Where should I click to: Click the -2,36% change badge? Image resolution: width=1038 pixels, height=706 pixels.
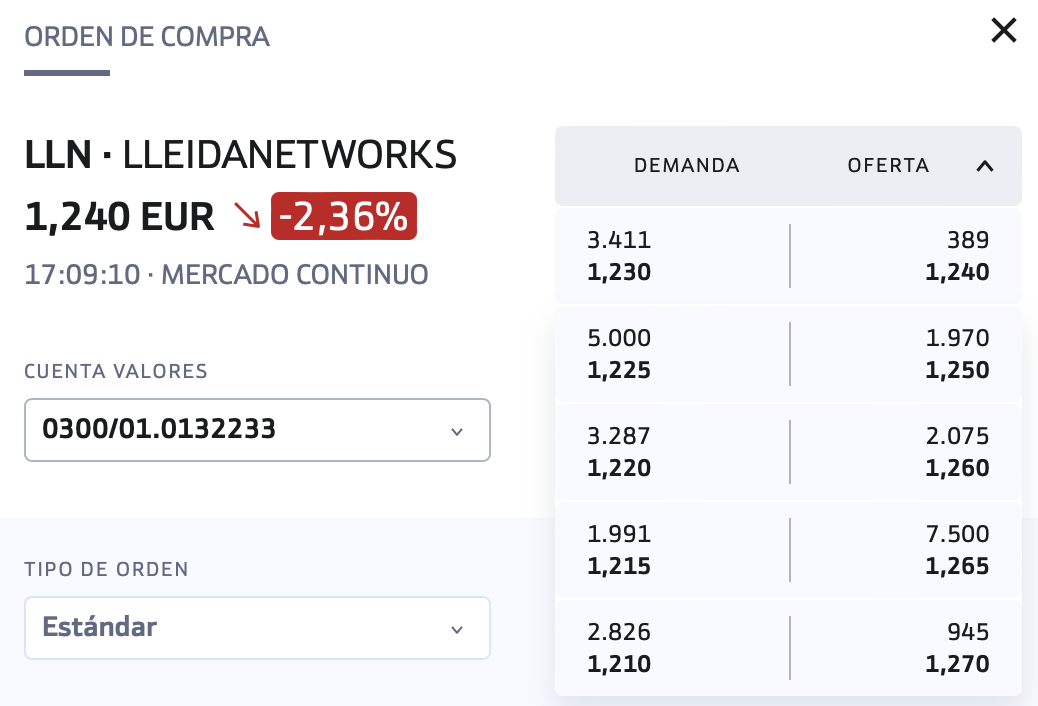[343, 216]
